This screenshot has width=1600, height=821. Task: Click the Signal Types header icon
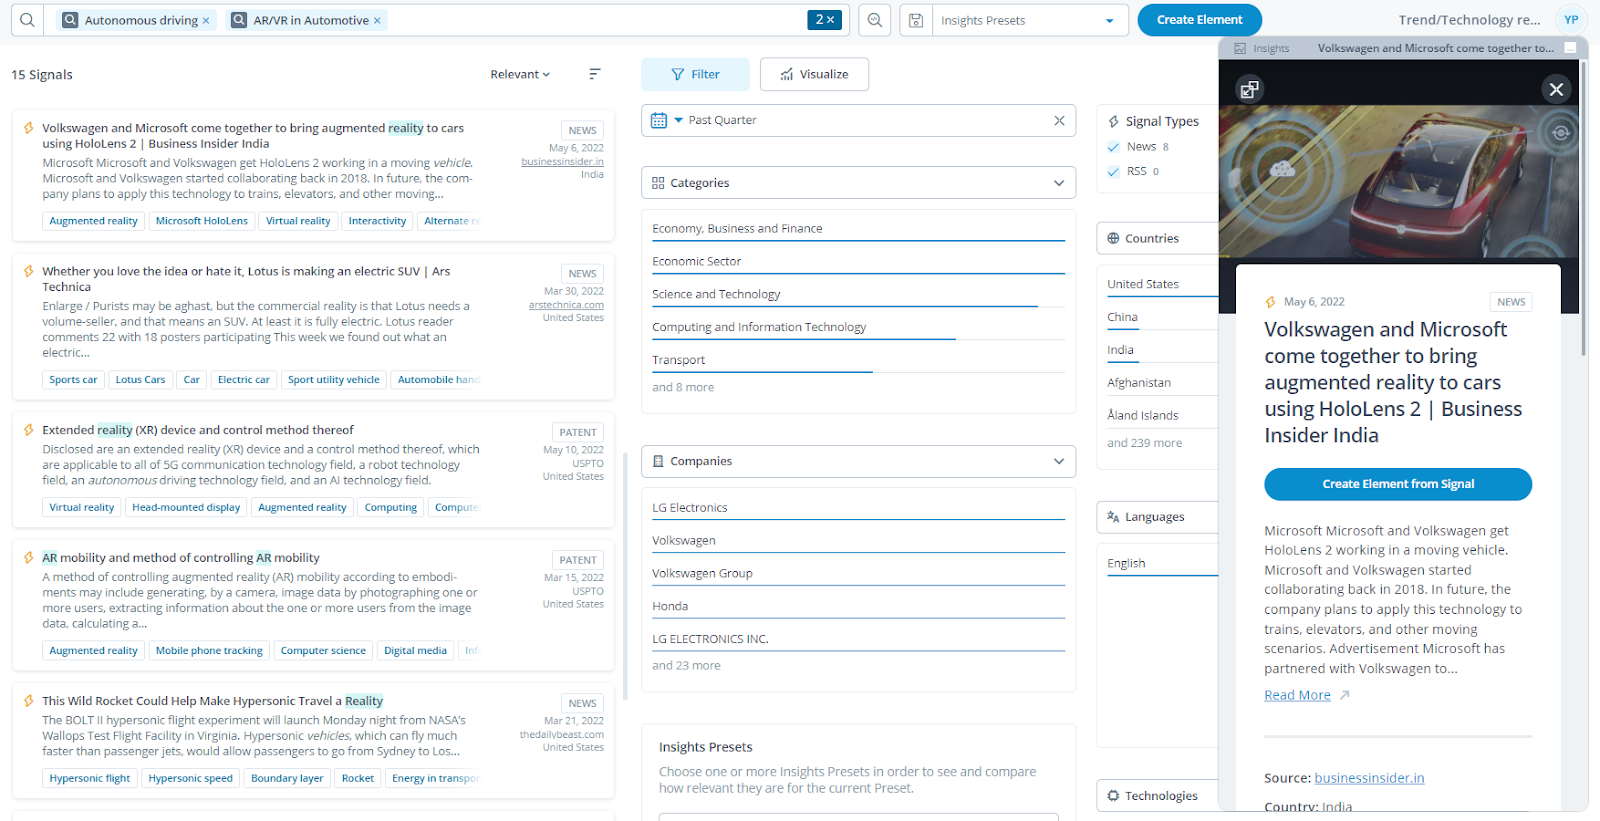[1113, 121]
